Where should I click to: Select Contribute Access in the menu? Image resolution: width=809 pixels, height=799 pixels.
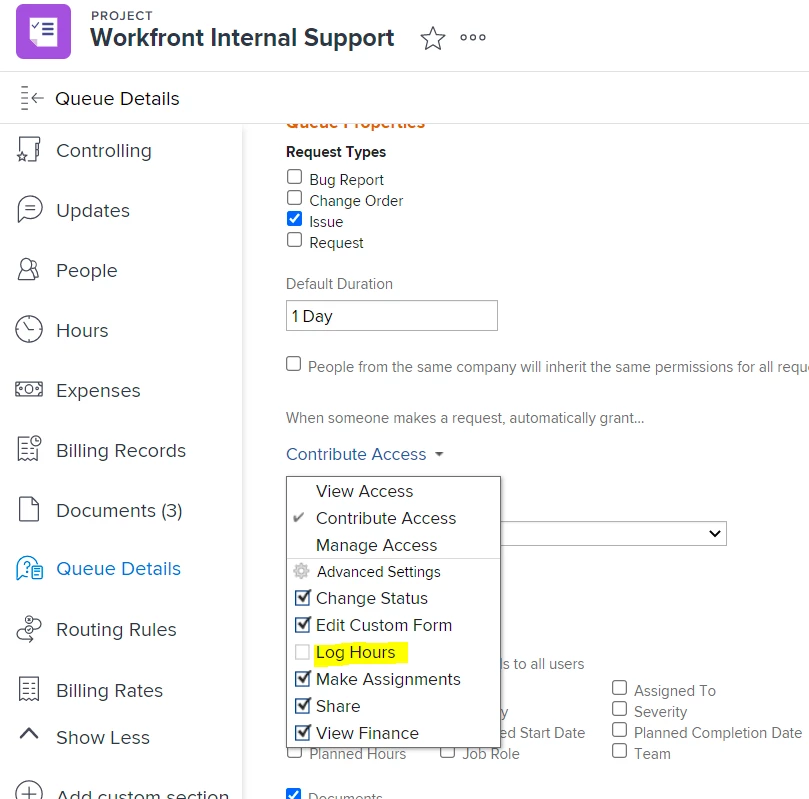[x=386, y=518]
